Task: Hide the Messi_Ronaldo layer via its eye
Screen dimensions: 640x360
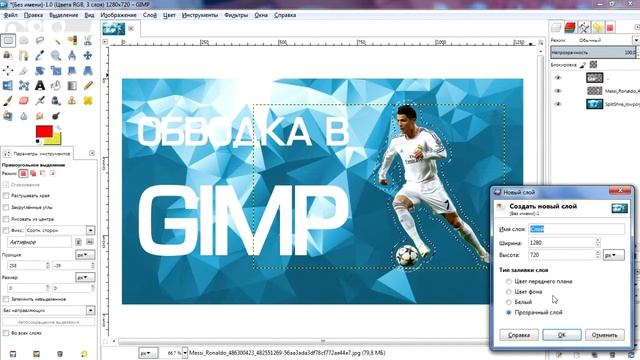Action: tap(558, 91)
